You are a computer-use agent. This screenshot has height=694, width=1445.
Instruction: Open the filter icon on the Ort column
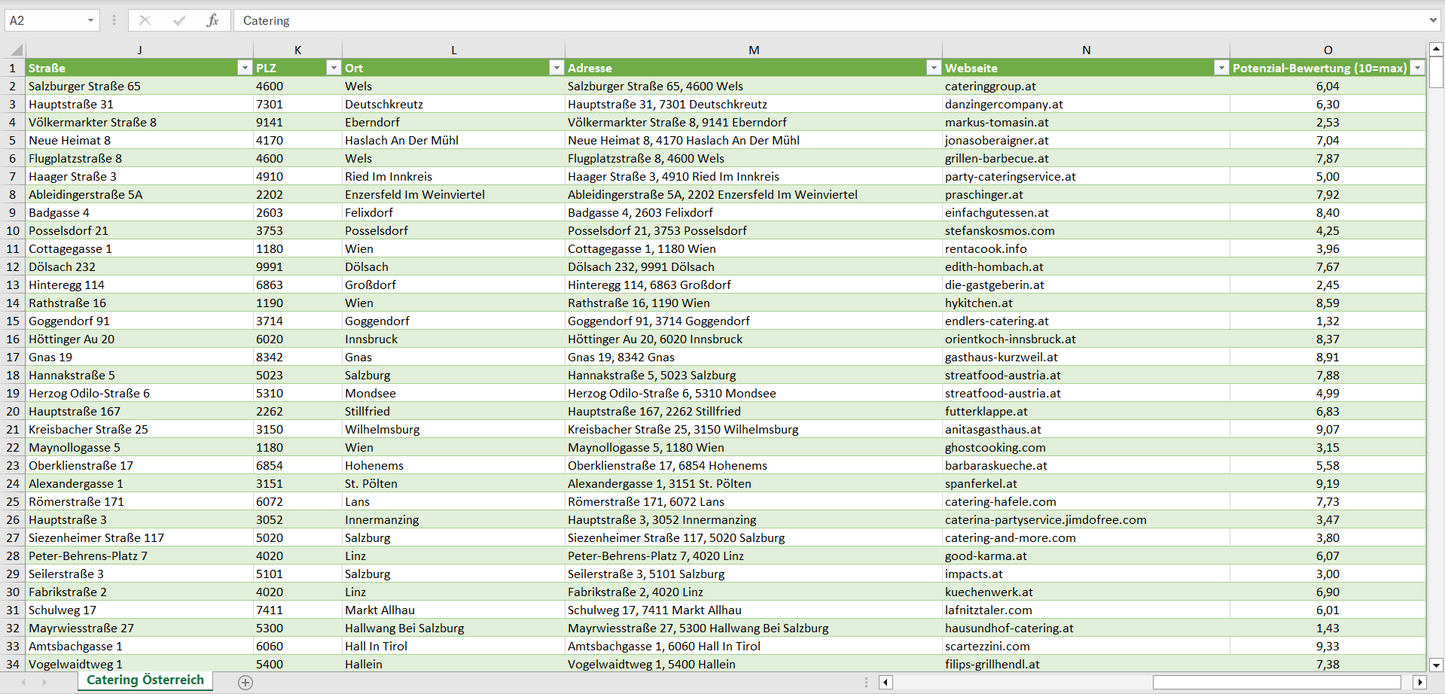click(557, 67)
